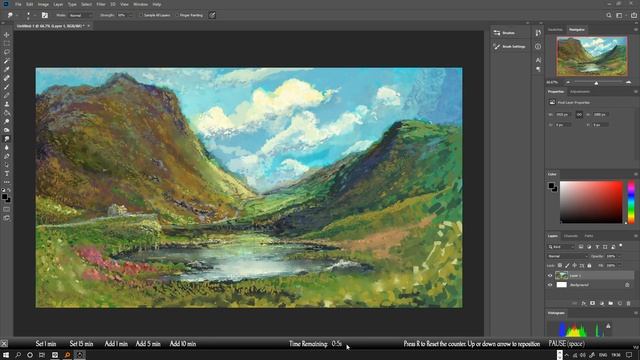Toggle the Brush Settings panel icon in options bar
The width and height of the screenshot is (640, 360).
45,15
